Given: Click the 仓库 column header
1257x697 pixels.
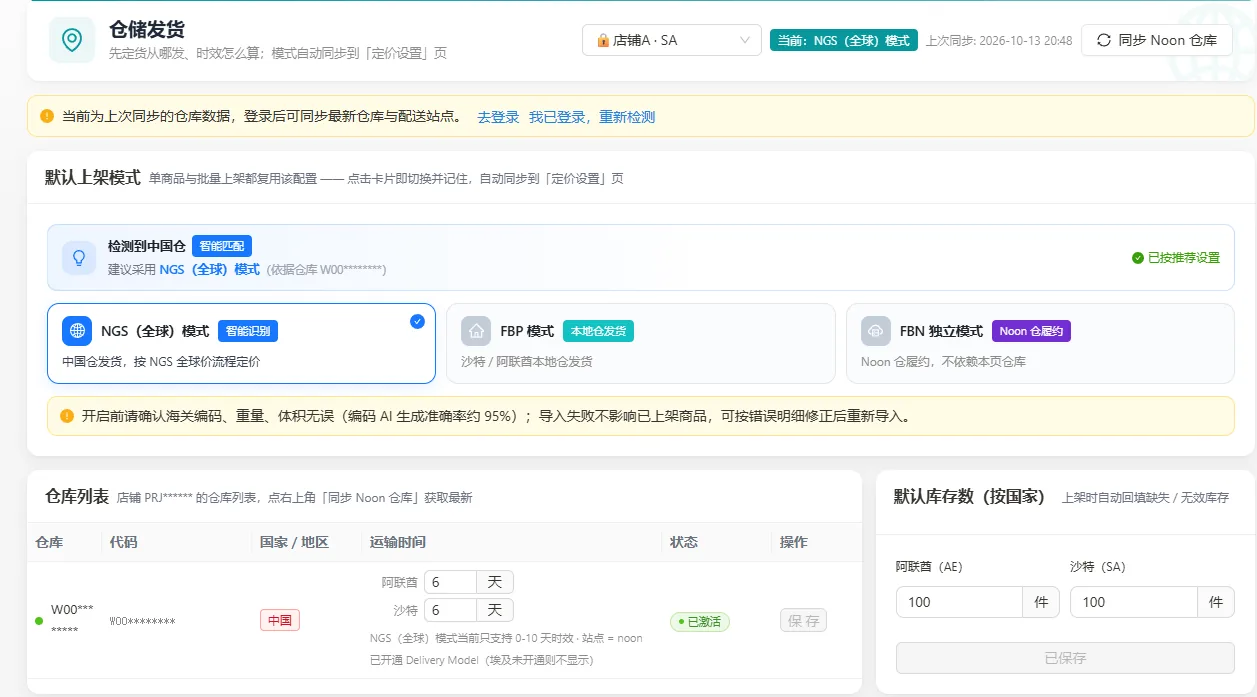Looking at the screenshot, I should click(49, 542).
